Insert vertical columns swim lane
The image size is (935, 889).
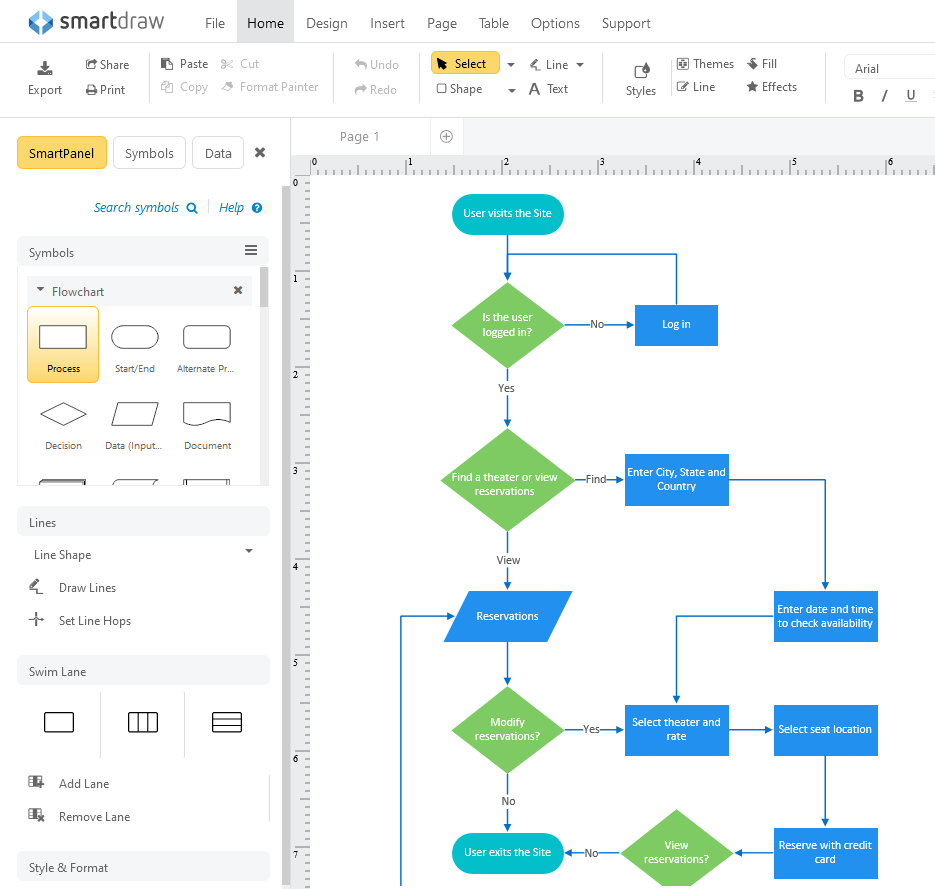[x=143, y=722]
